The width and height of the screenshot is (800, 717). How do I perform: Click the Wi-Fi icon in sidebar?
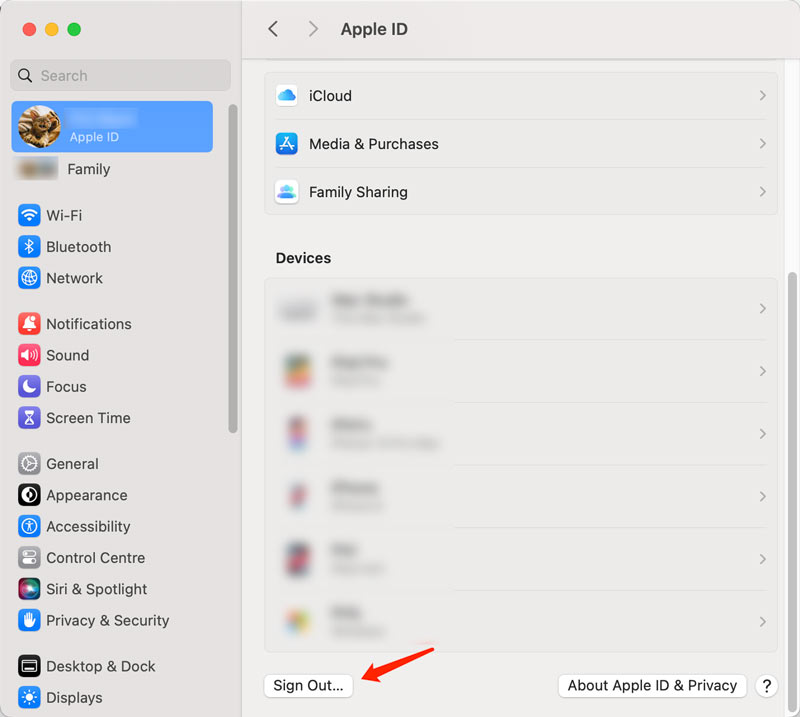click(x=29, y=215)
